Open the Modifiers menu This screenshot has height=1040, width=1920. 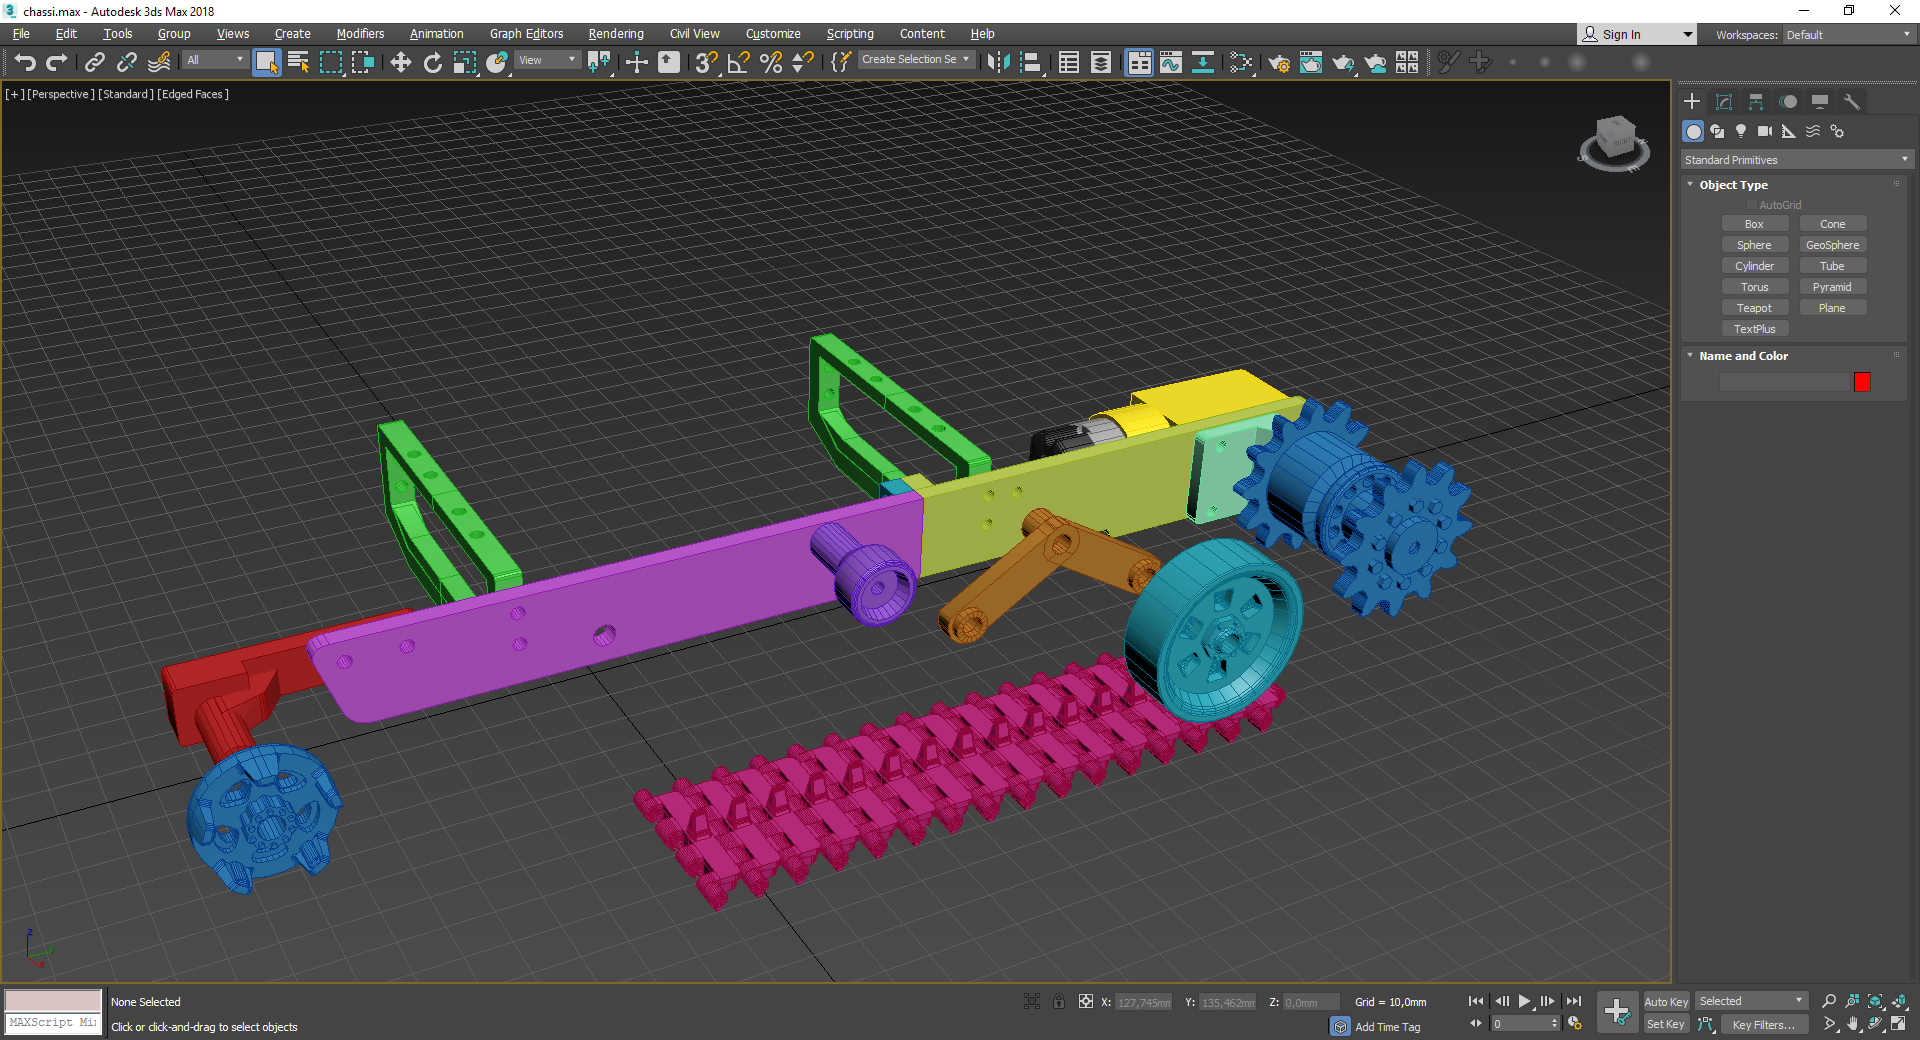[360, 34]
